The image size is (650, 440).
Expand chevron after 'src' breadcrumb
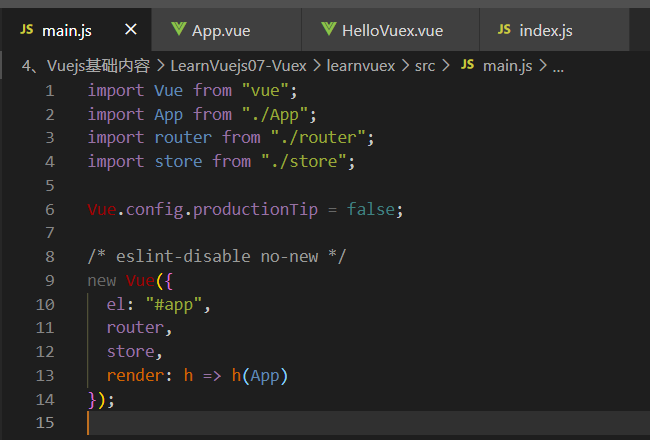click(446, 66)
